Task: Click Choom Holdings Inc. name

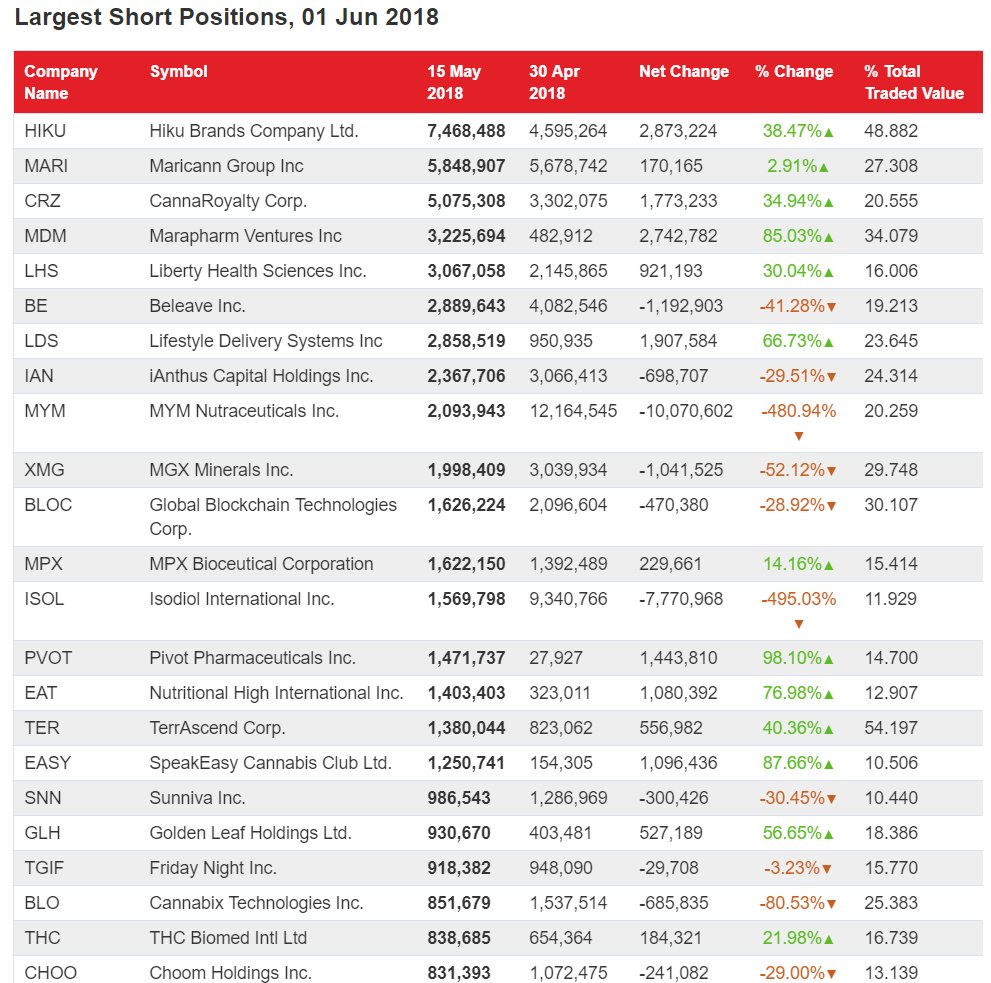Action: click(230, 973)
